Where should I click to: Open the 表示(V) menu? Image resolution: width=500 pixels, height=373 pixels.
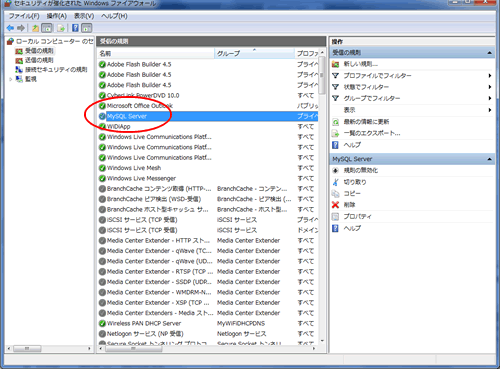coord(84,16)
